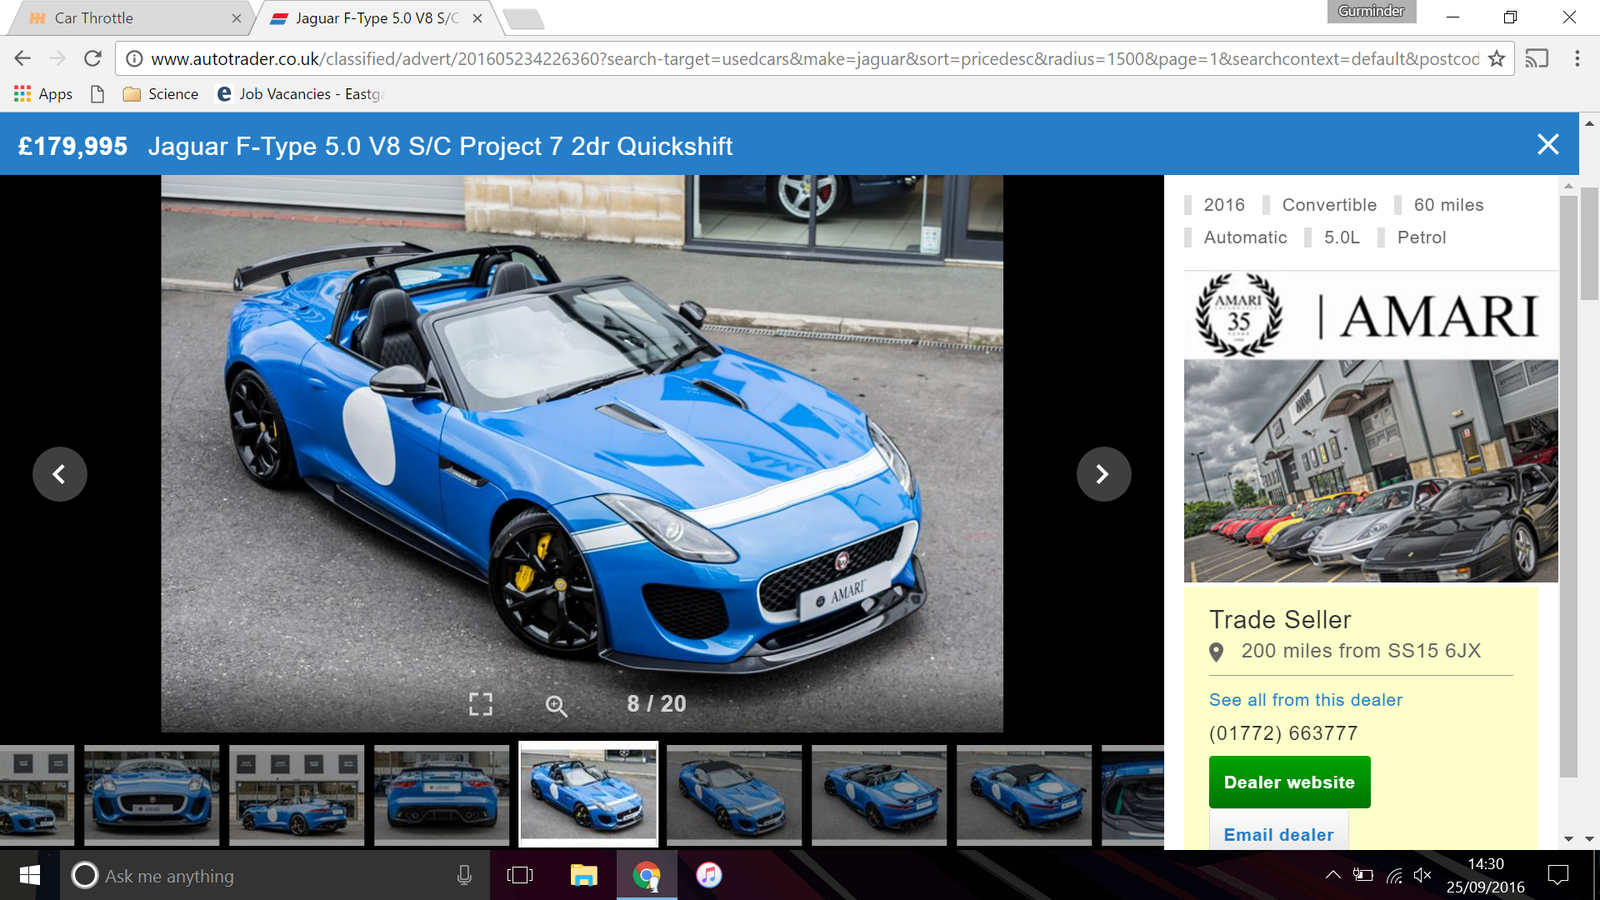Click the Dealer website button
Viewport: 1600px width, 900px height.
pyautogui.click(x=1289, y=782)
